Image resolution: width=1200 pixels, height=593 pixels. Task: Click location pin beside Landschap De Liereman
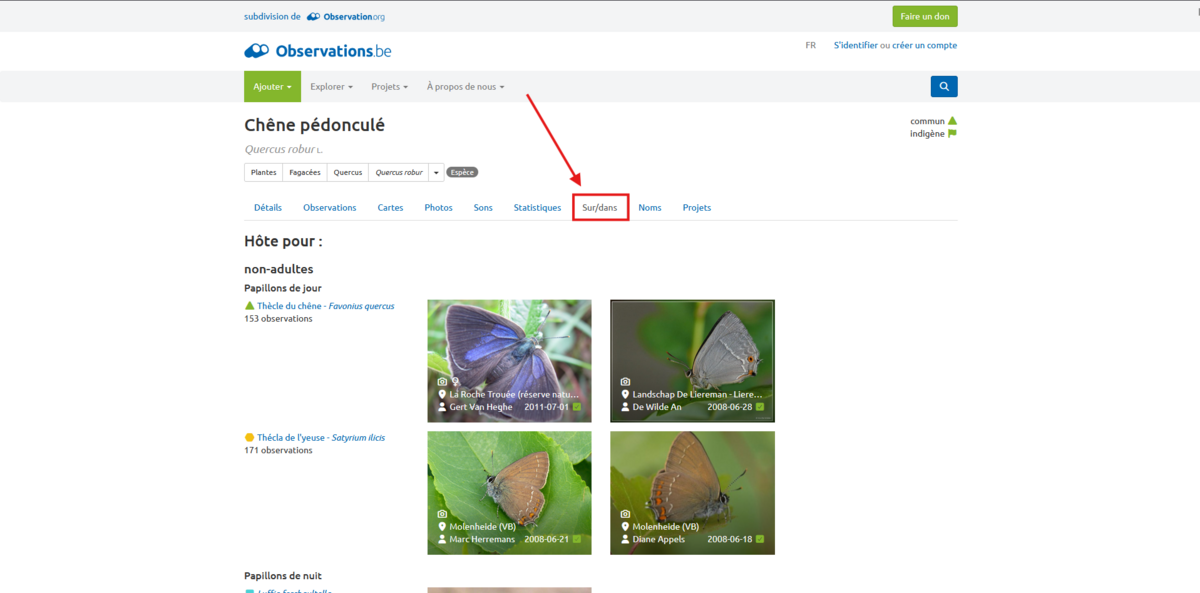click(625, 395)
